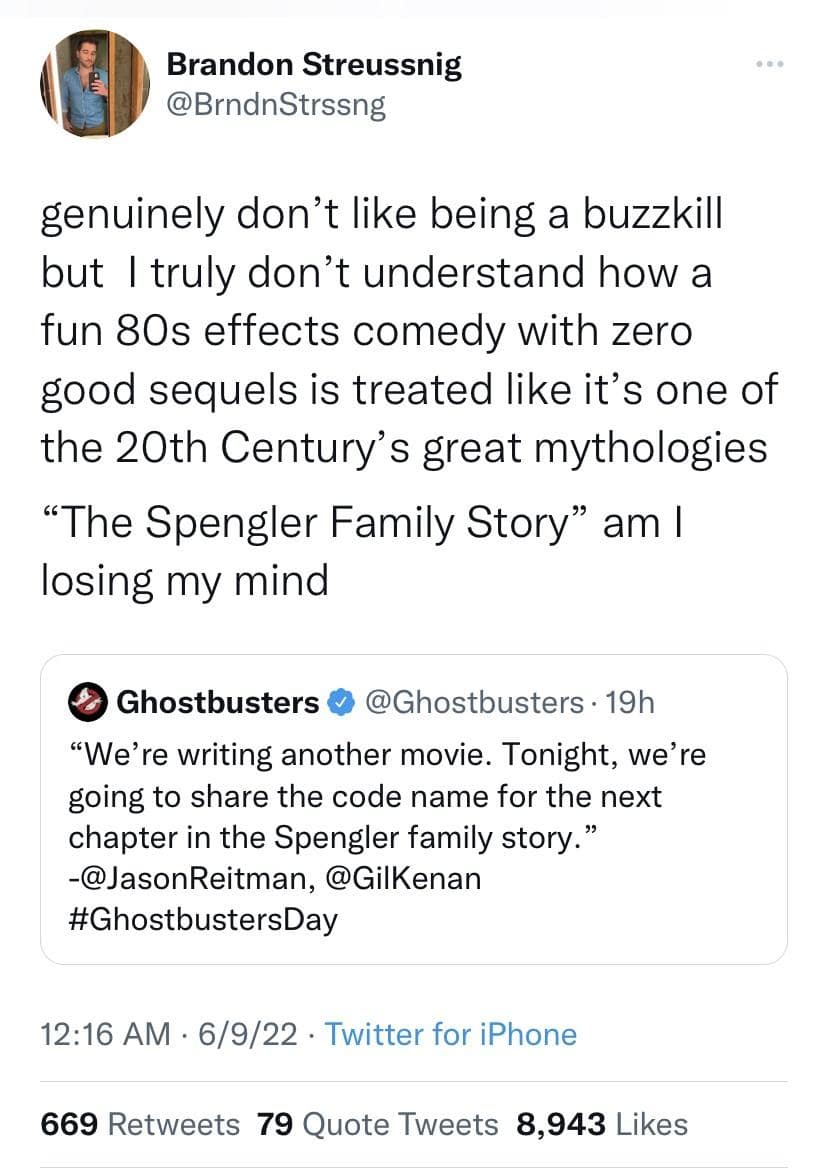Click the Brandon Streussnig display name
The height and width of the screenshot is (1169, 828).
point(313,65)
